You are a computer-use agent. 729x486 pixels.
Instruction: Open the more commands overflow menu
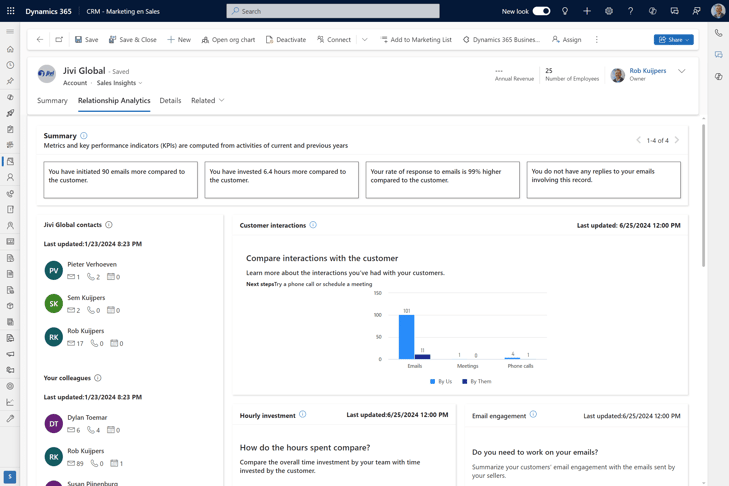coord(596,40)
